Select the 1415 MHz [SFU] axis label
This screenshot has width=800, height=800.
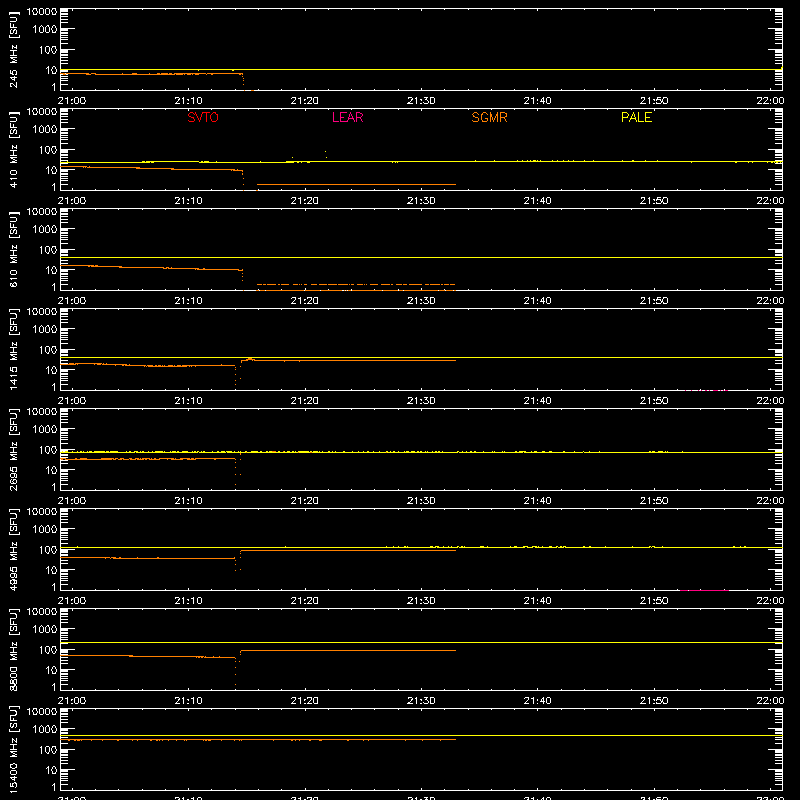click(13, 350)
